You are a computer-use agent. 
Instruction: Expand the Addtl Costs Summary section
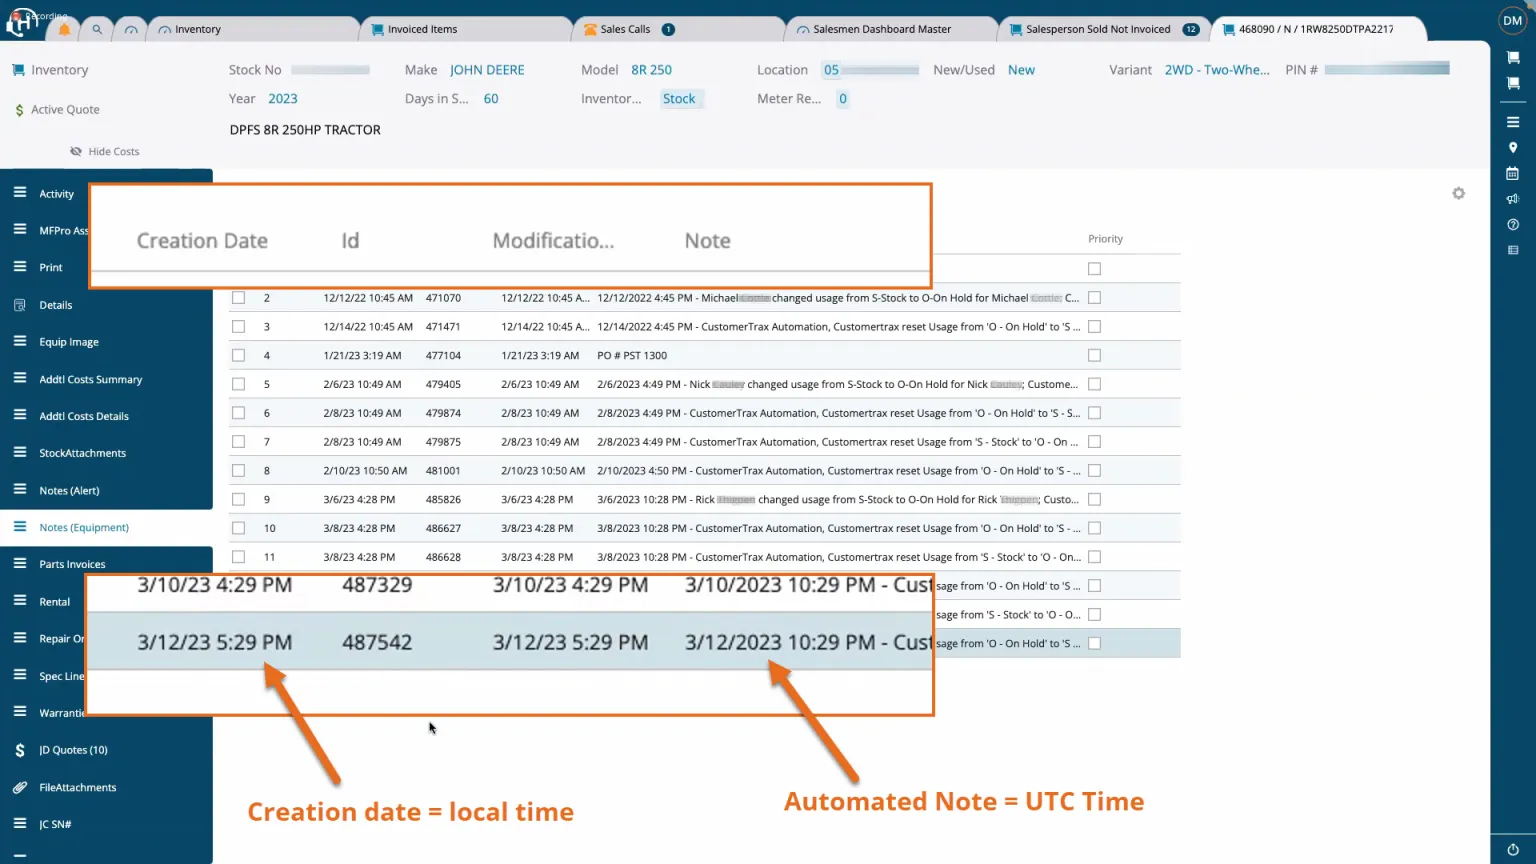coord(90,379)
